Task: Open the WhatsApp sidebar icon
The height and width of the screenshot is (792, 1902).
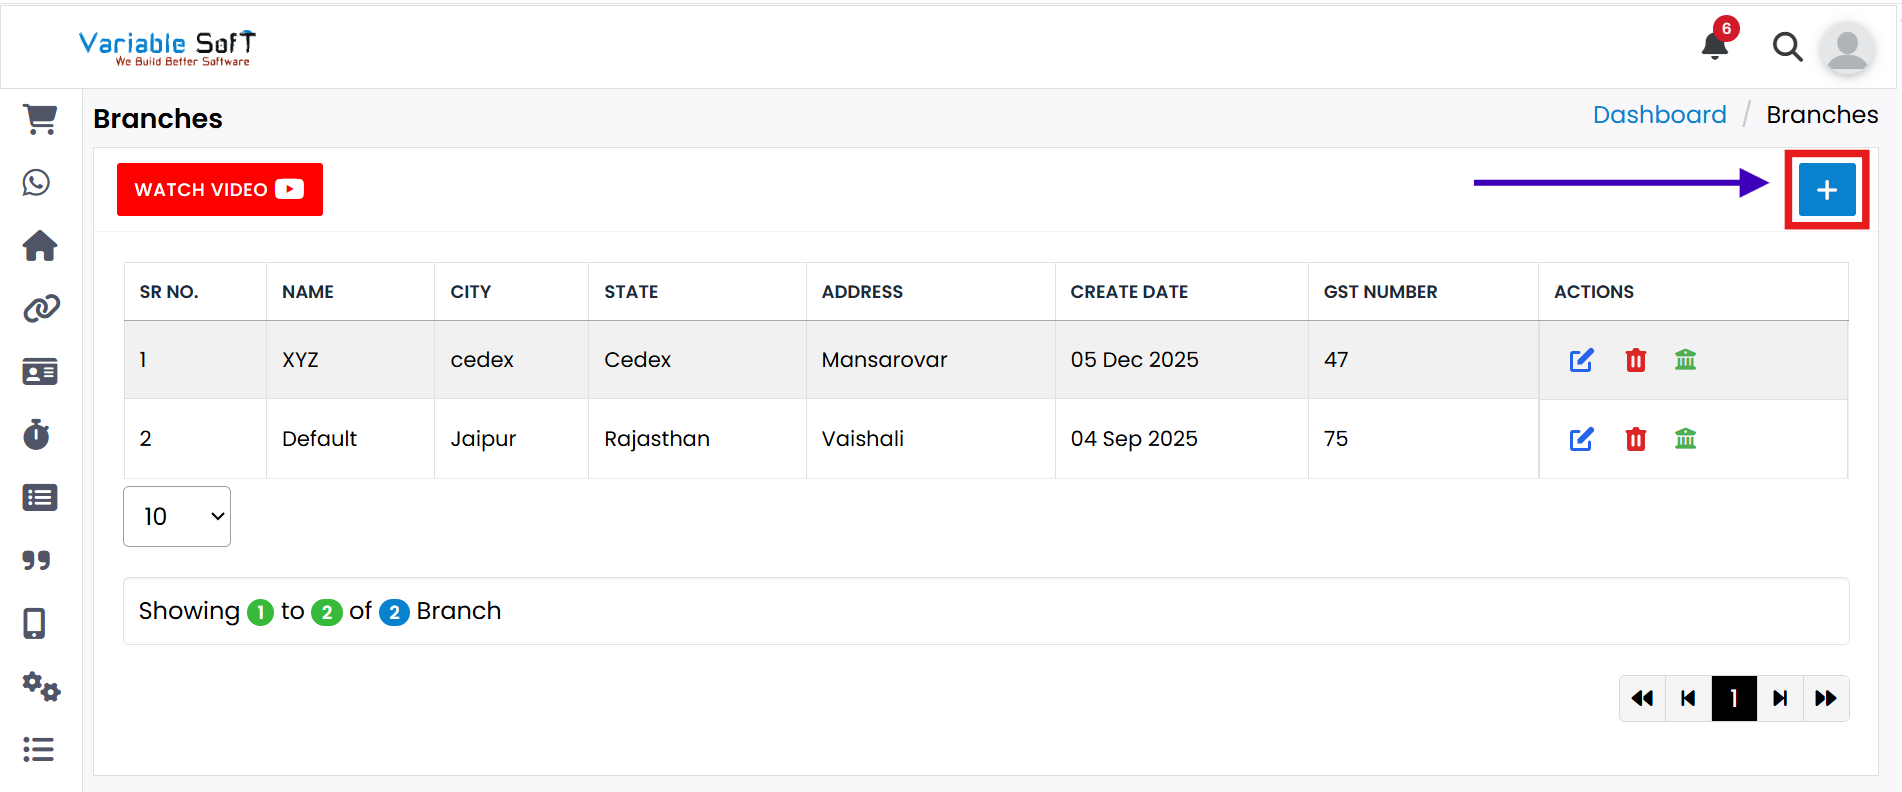Action: 37,183
